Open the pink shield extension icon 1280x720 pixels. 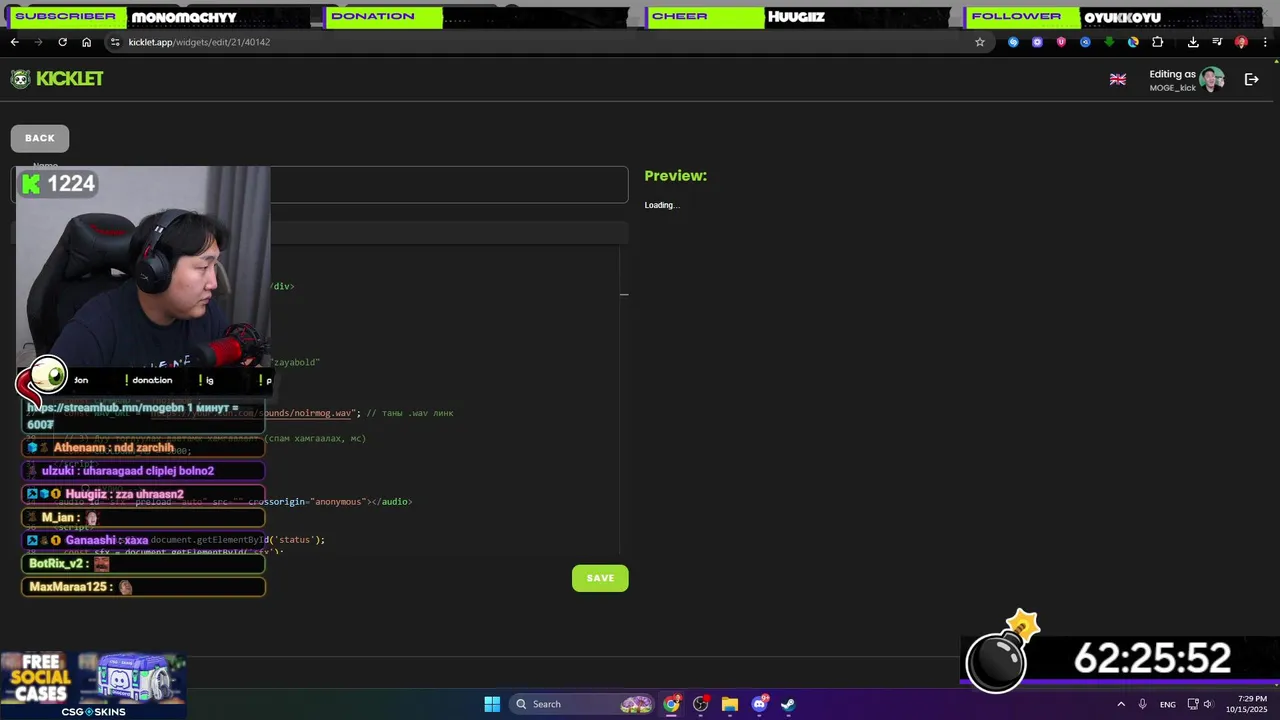(1061, 42)
